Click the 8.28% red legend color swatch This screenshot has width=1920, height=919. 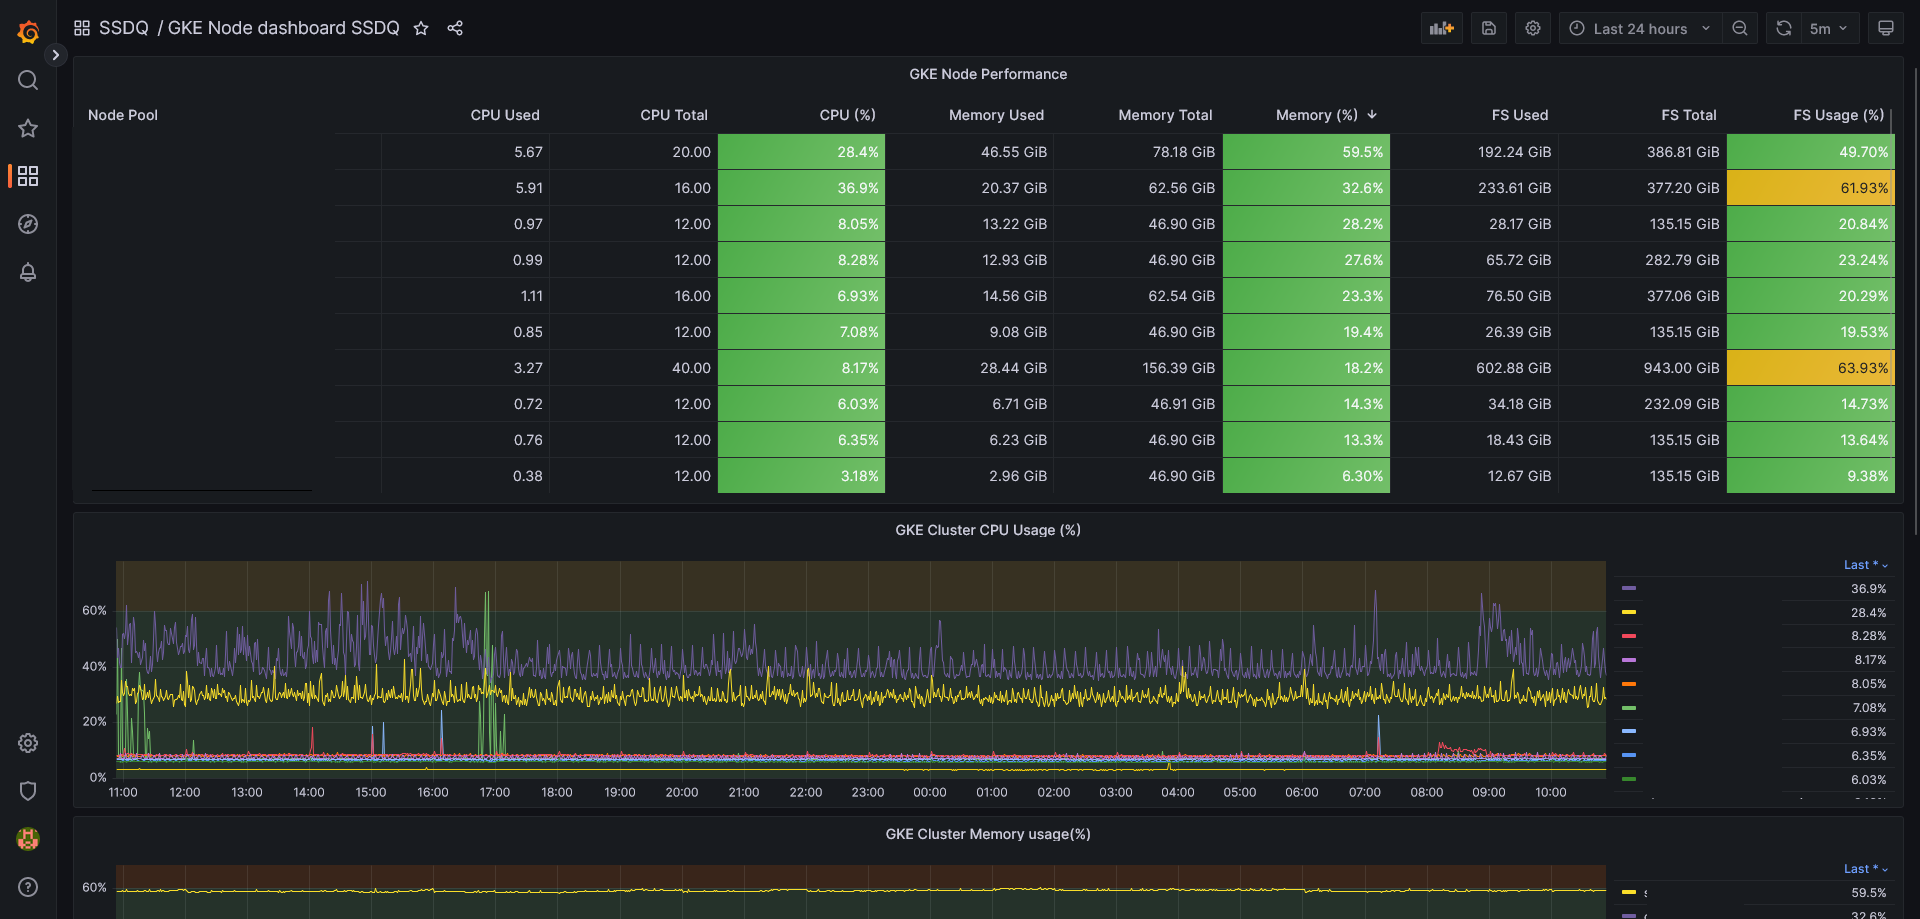coord(1629,636)
